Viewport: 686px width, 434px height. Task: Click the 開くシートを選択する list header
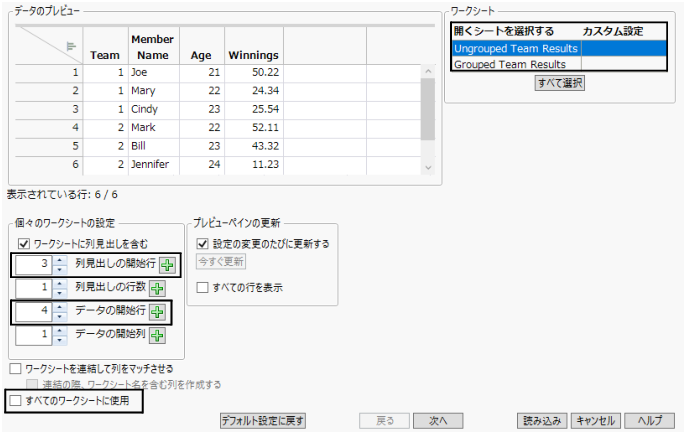point(504,31)
